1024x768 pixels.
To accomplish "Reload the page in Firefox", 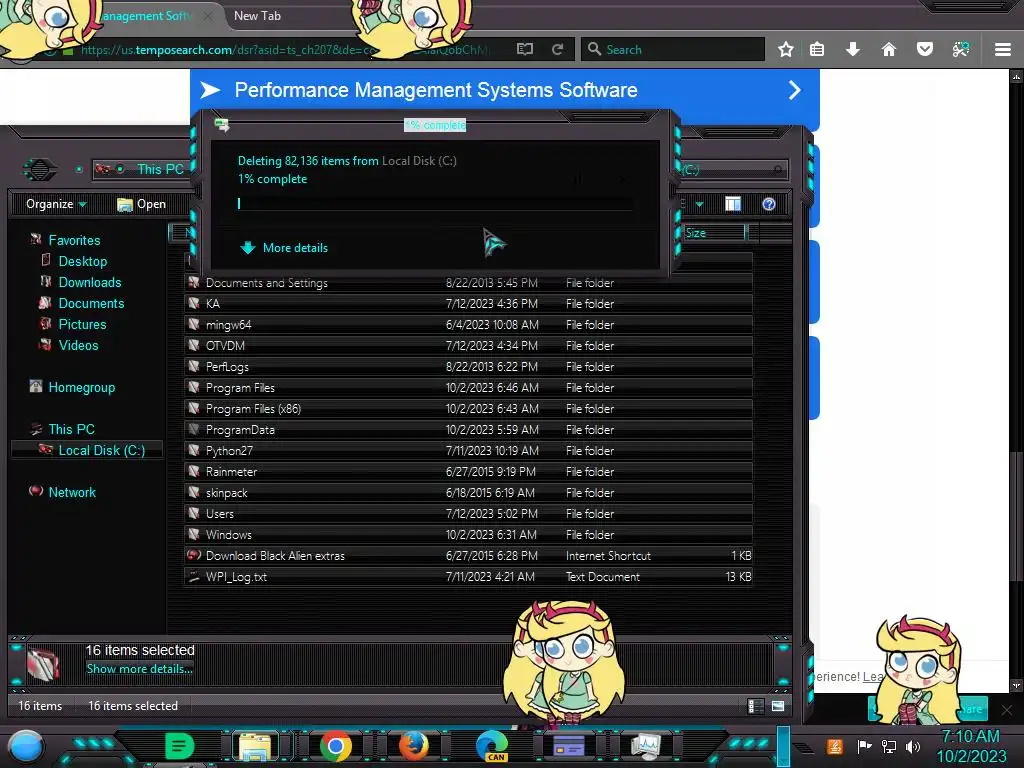I will click(x=557, y=49).
